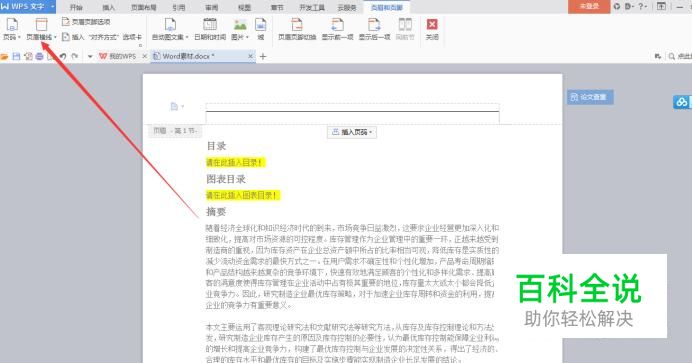Click the 页眉横线 header line icon
Image resolution: width=692 pixels, height=363 pixels.
(41, 25)
